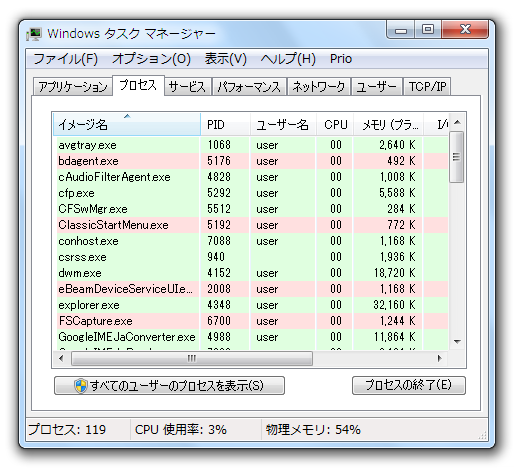
Task: Select the CFSwMgr.exe process
Action: point(252,209)
